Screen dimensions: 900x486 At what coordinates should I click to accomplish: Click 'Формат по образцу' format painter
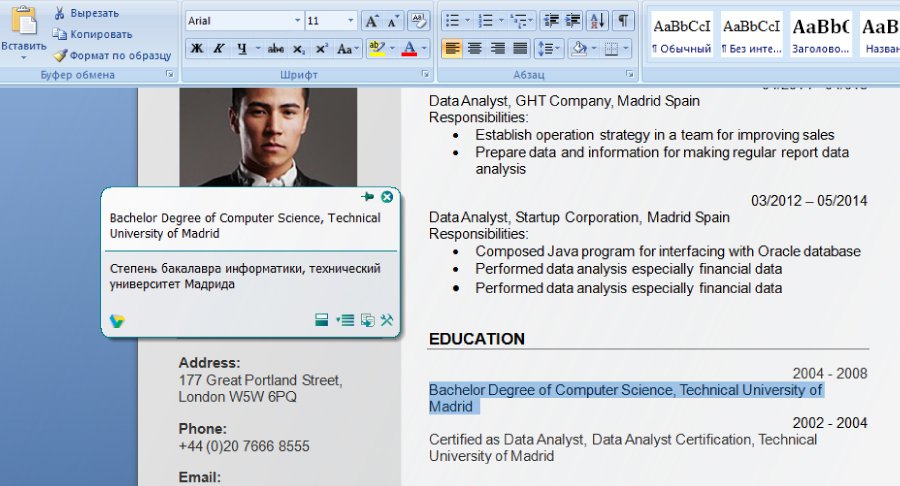tap(110, 55)
